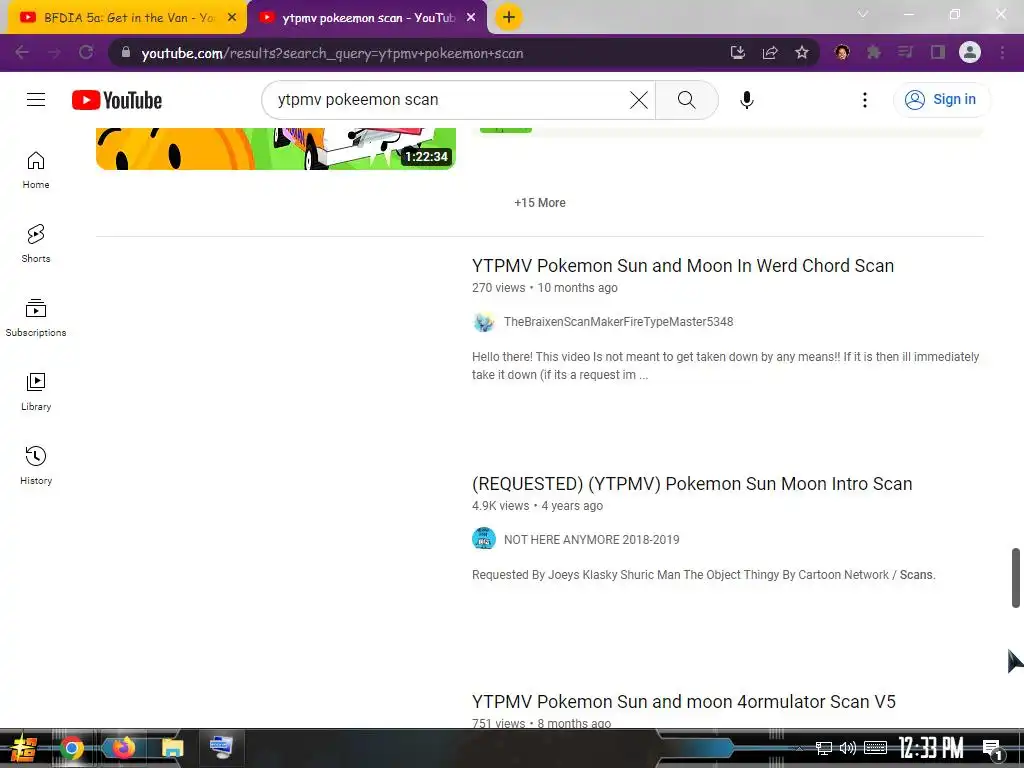Open NOT HERE ANYMORE channel avatar
1024x768 pixels.
(484, 539)
